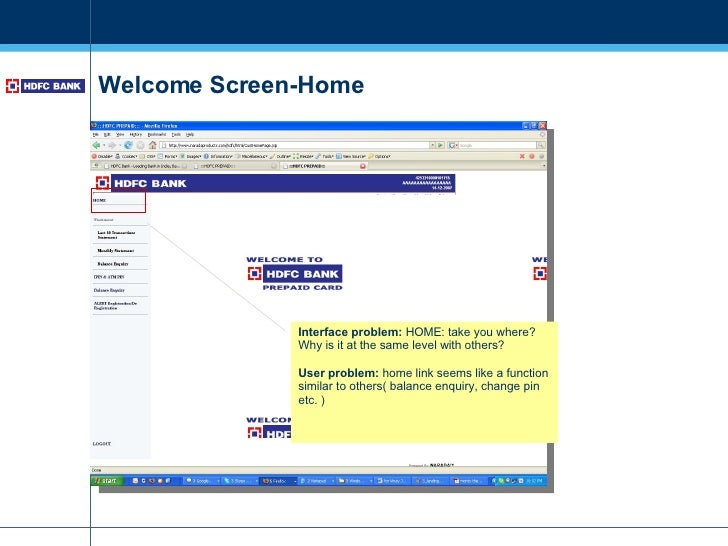728x546 pixels.
Task: Open the History menu in Firefox
Action: 136,135
